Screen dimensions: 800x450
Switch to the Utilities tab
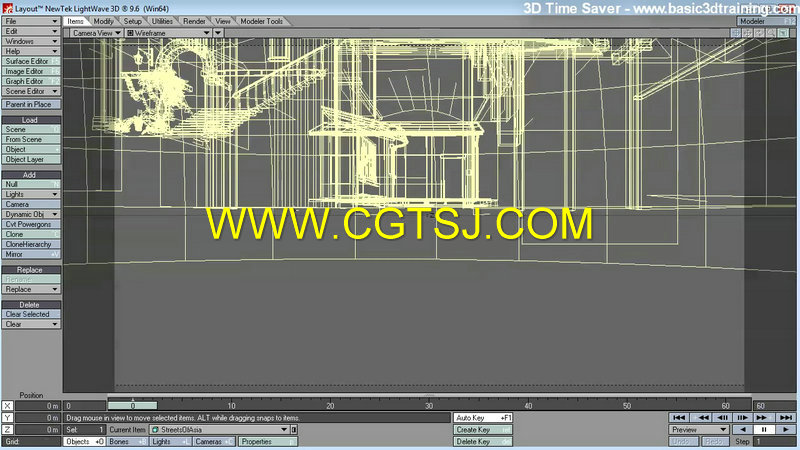tap(162, 21)
